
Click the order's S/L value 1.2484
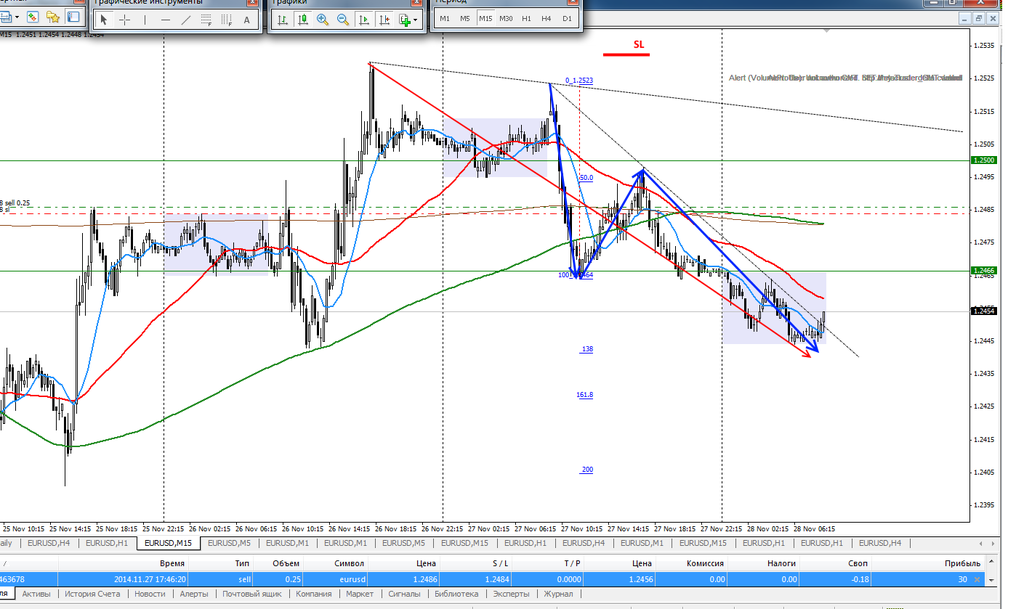(498, 579)
